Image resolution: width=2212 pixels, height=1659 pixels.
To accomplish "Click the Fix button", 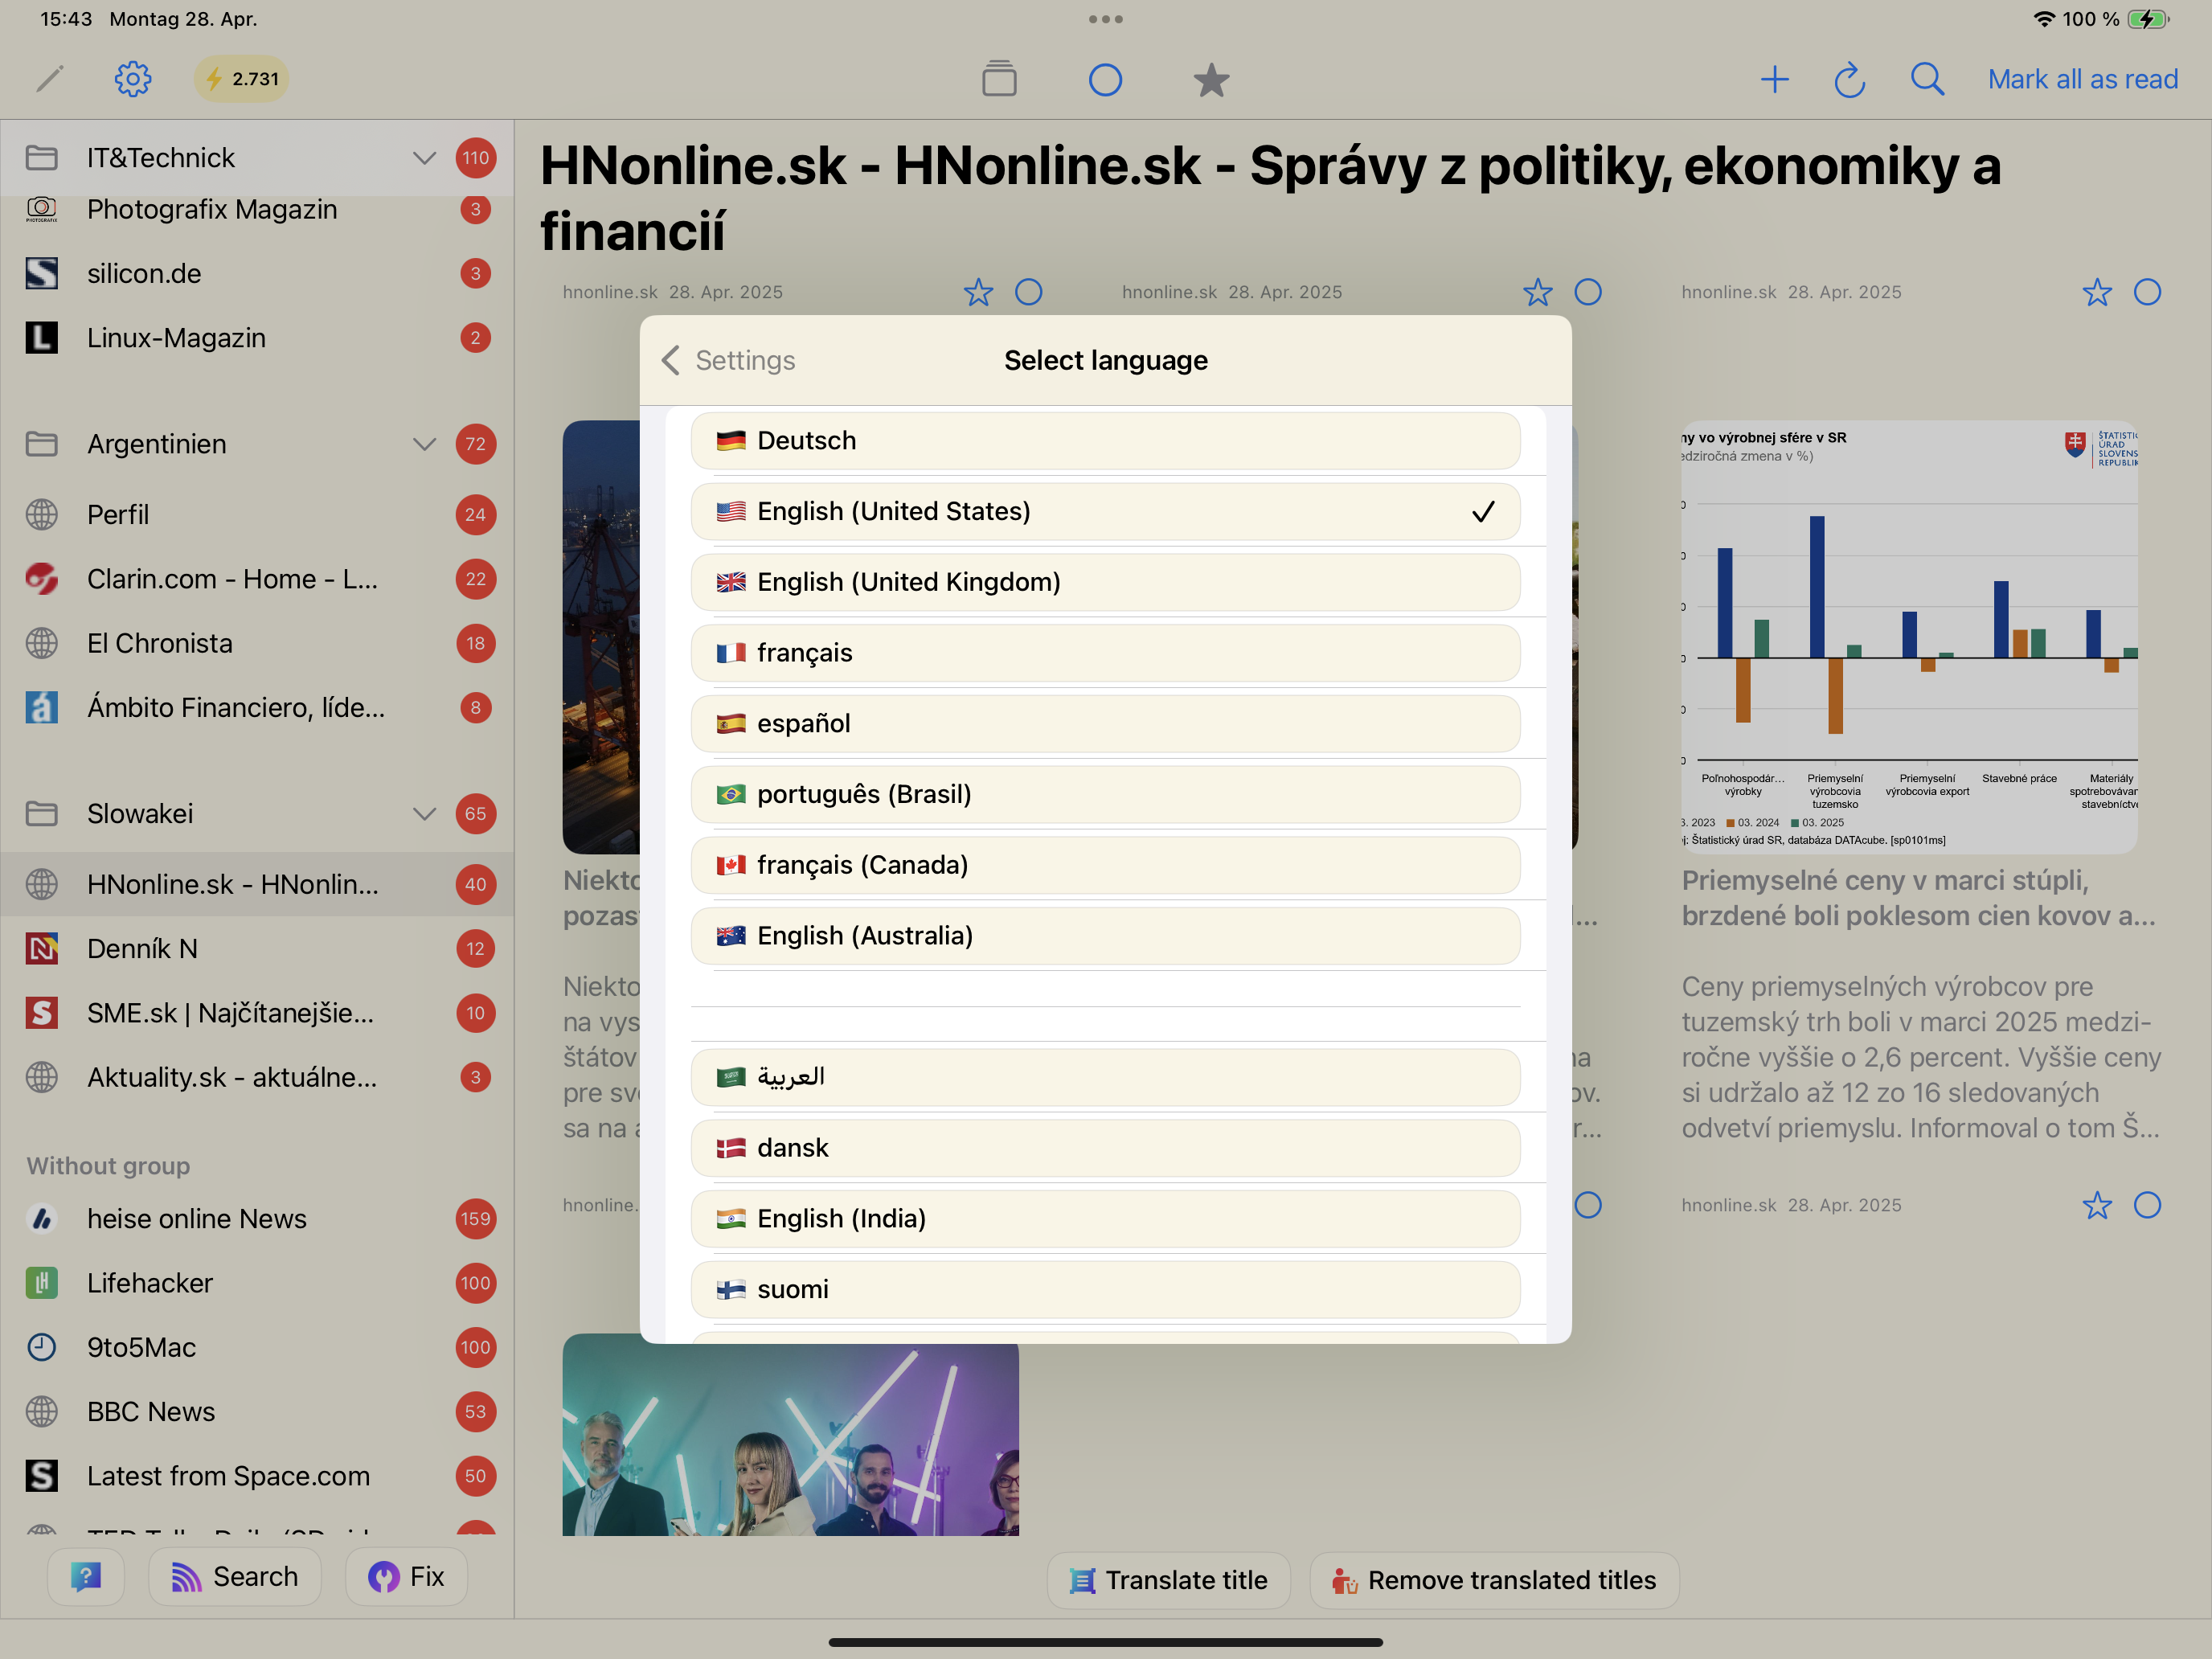I will pos(406,1577).
